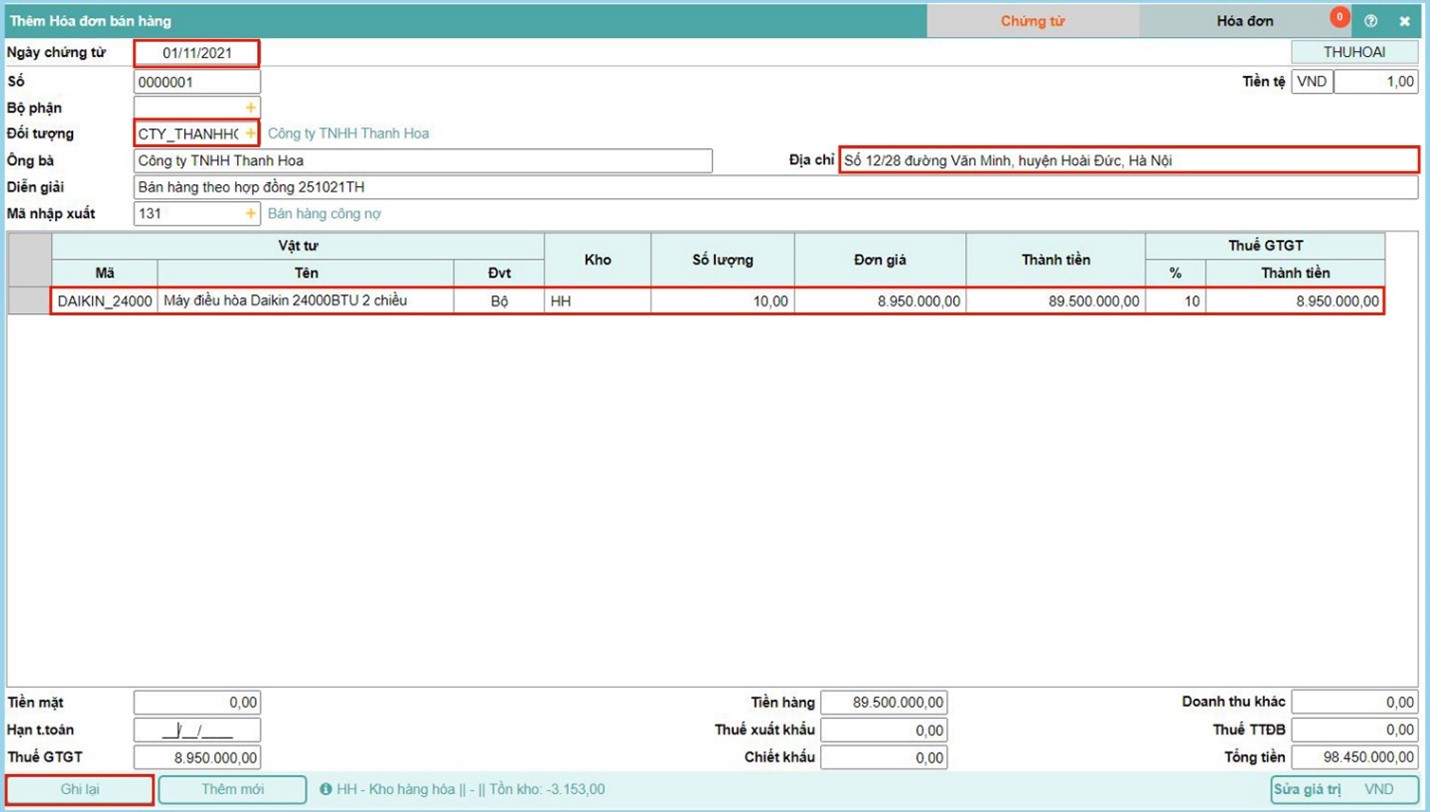This screenshot has width=1430, height=812.
Task: Select the row header of DAIKIN_24000 line
Action: (x=29, y=301)
